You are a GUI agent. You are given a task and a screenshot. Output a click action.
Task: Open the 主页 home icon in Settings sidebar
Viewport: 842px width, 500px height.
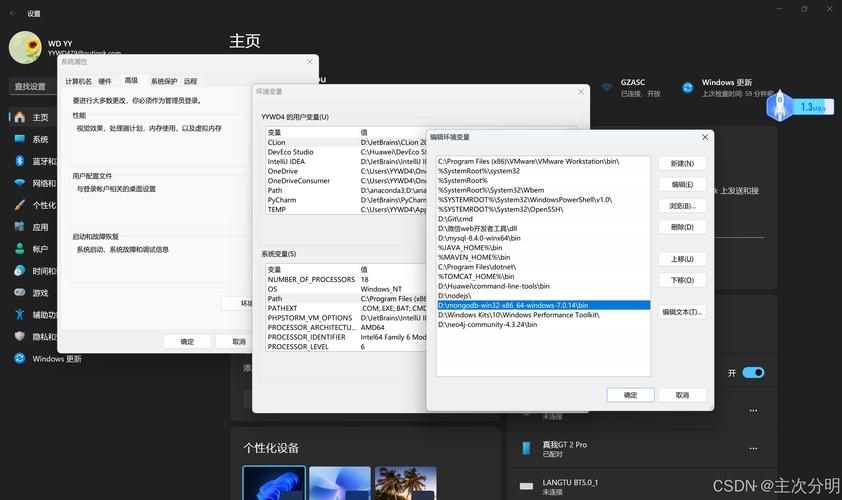tap(20, 117)
